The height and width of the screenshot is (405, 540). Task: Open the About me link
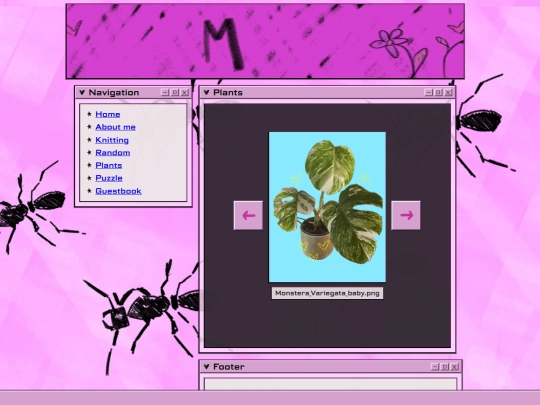point(115,127)
